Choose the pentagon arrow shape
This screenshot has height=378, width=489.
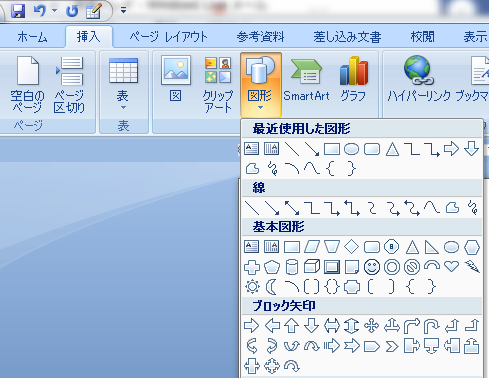pos(372,347)
